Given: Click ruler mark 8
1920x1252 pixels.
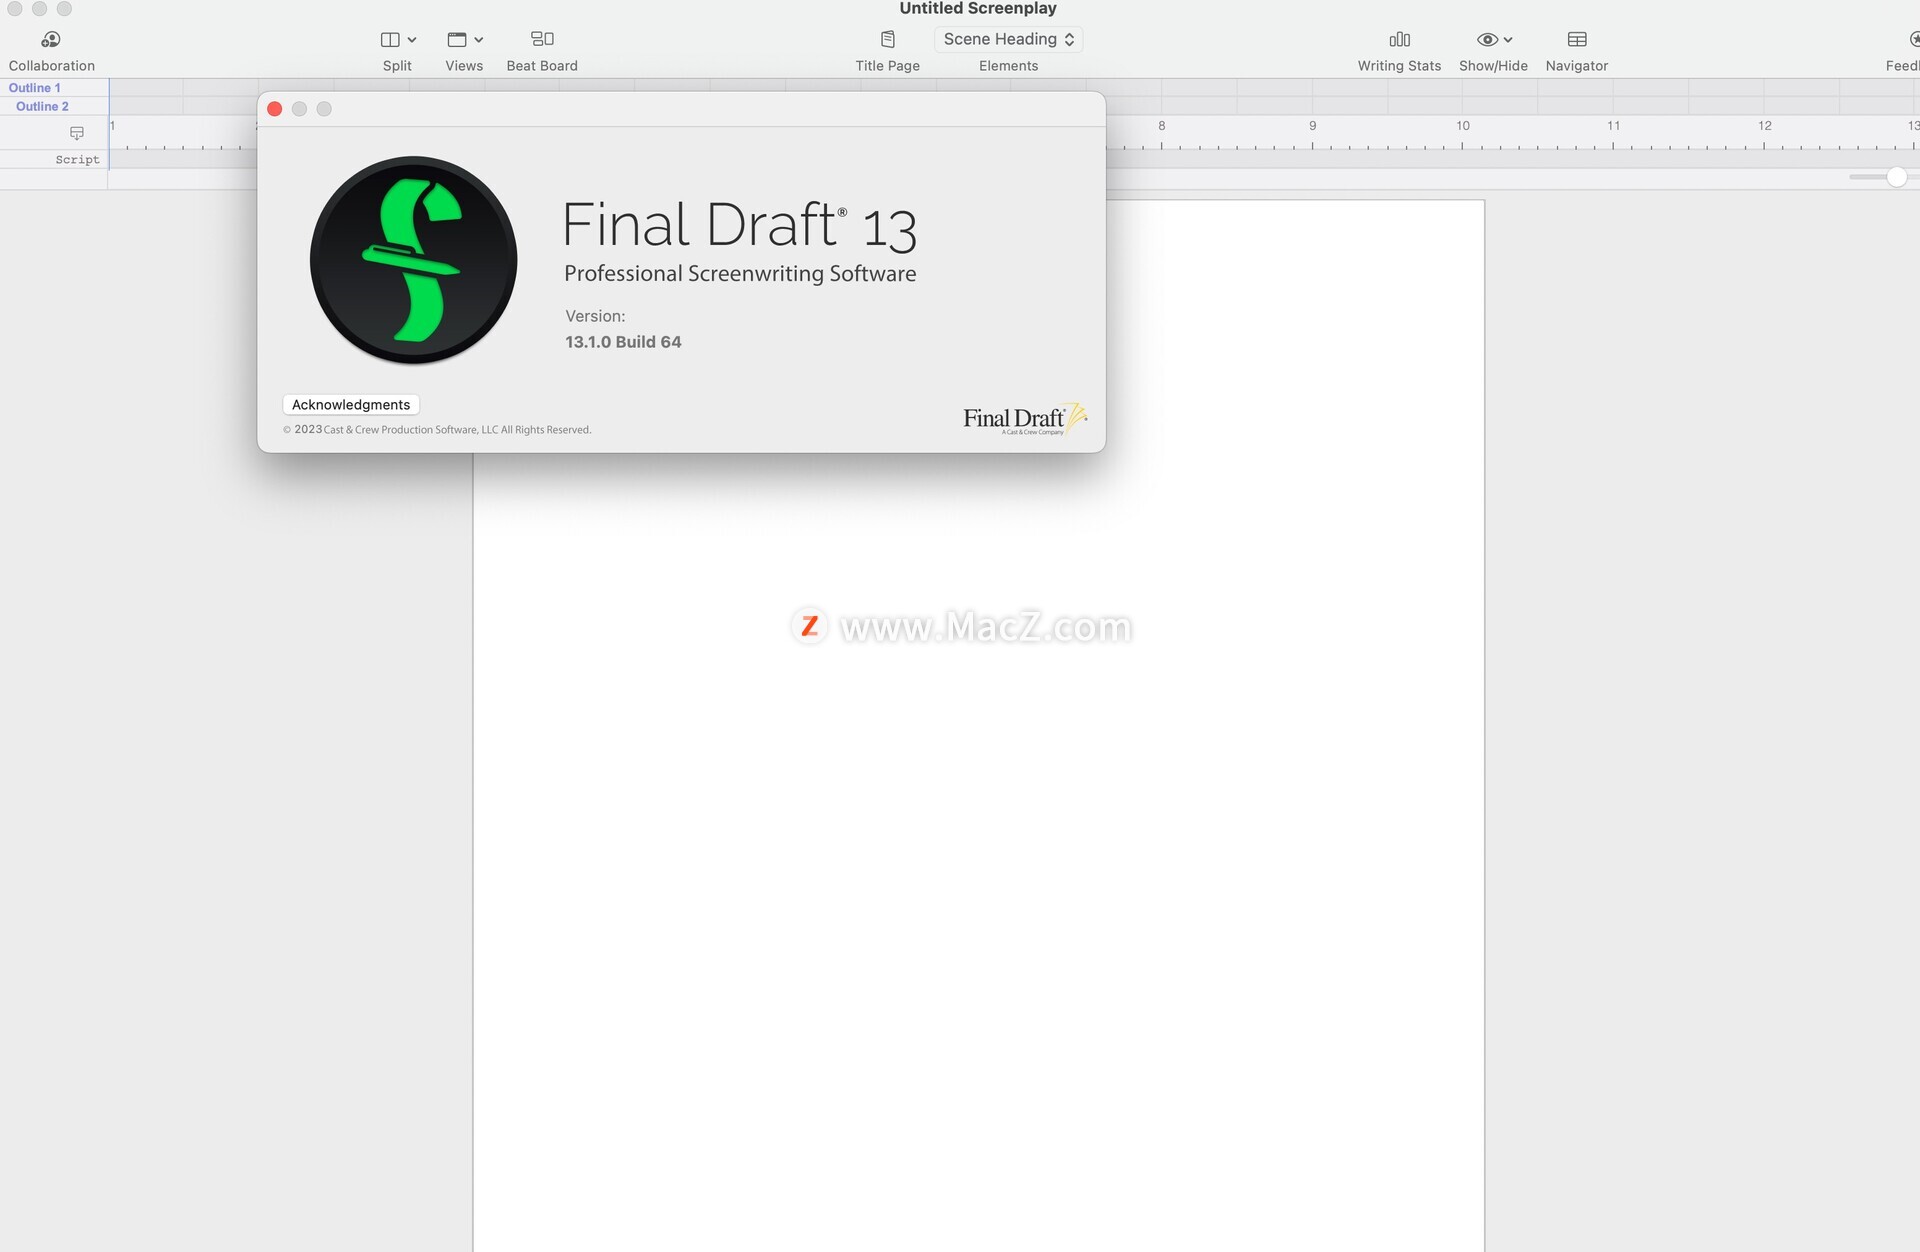Looking at the screenshot, I should click(x=1162, y=126).
